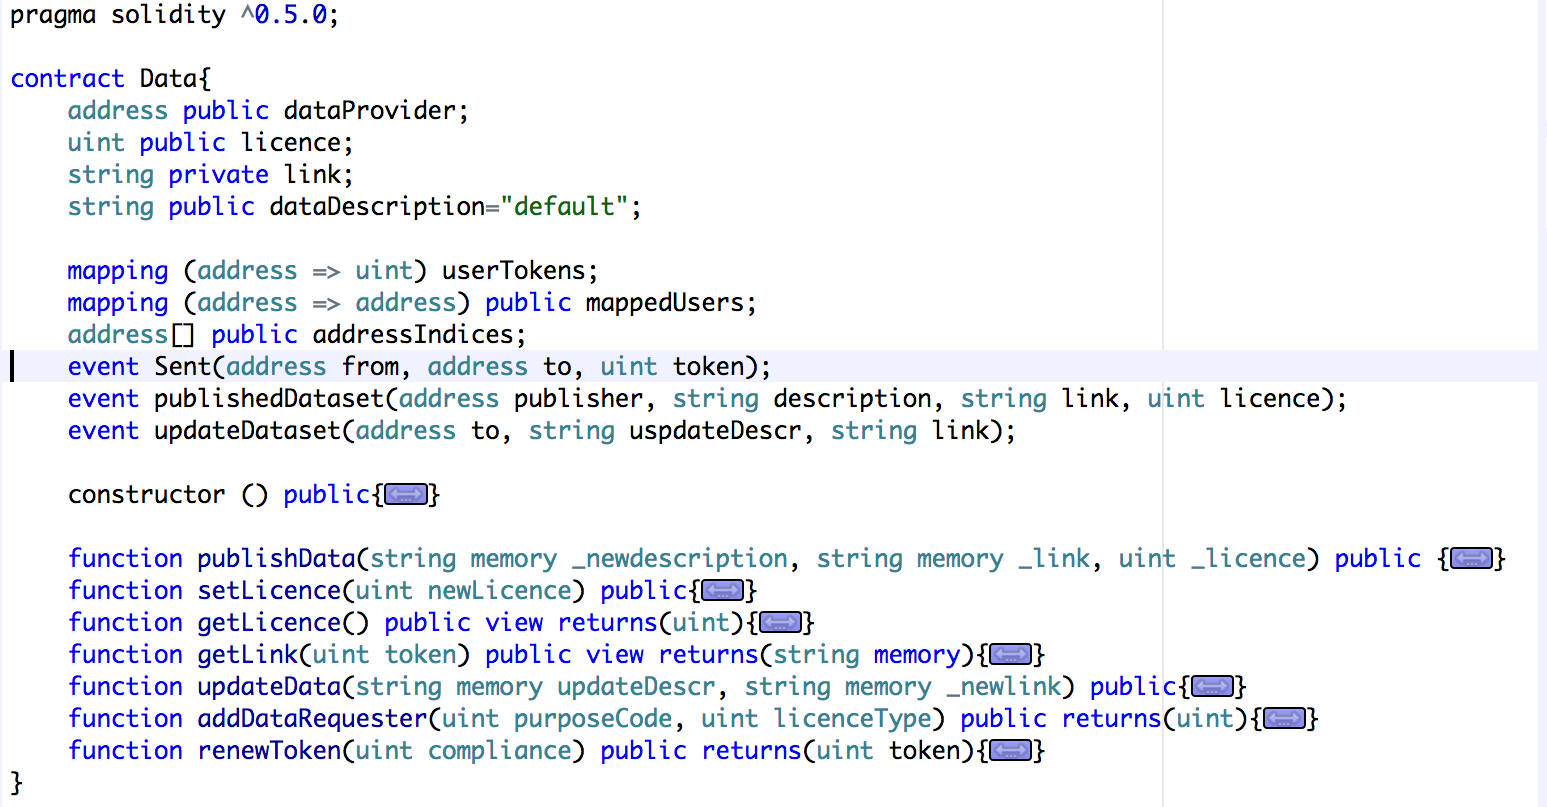Show the folded renewToken function body
1547x807 pixels.
click(x=1011, y=751)
